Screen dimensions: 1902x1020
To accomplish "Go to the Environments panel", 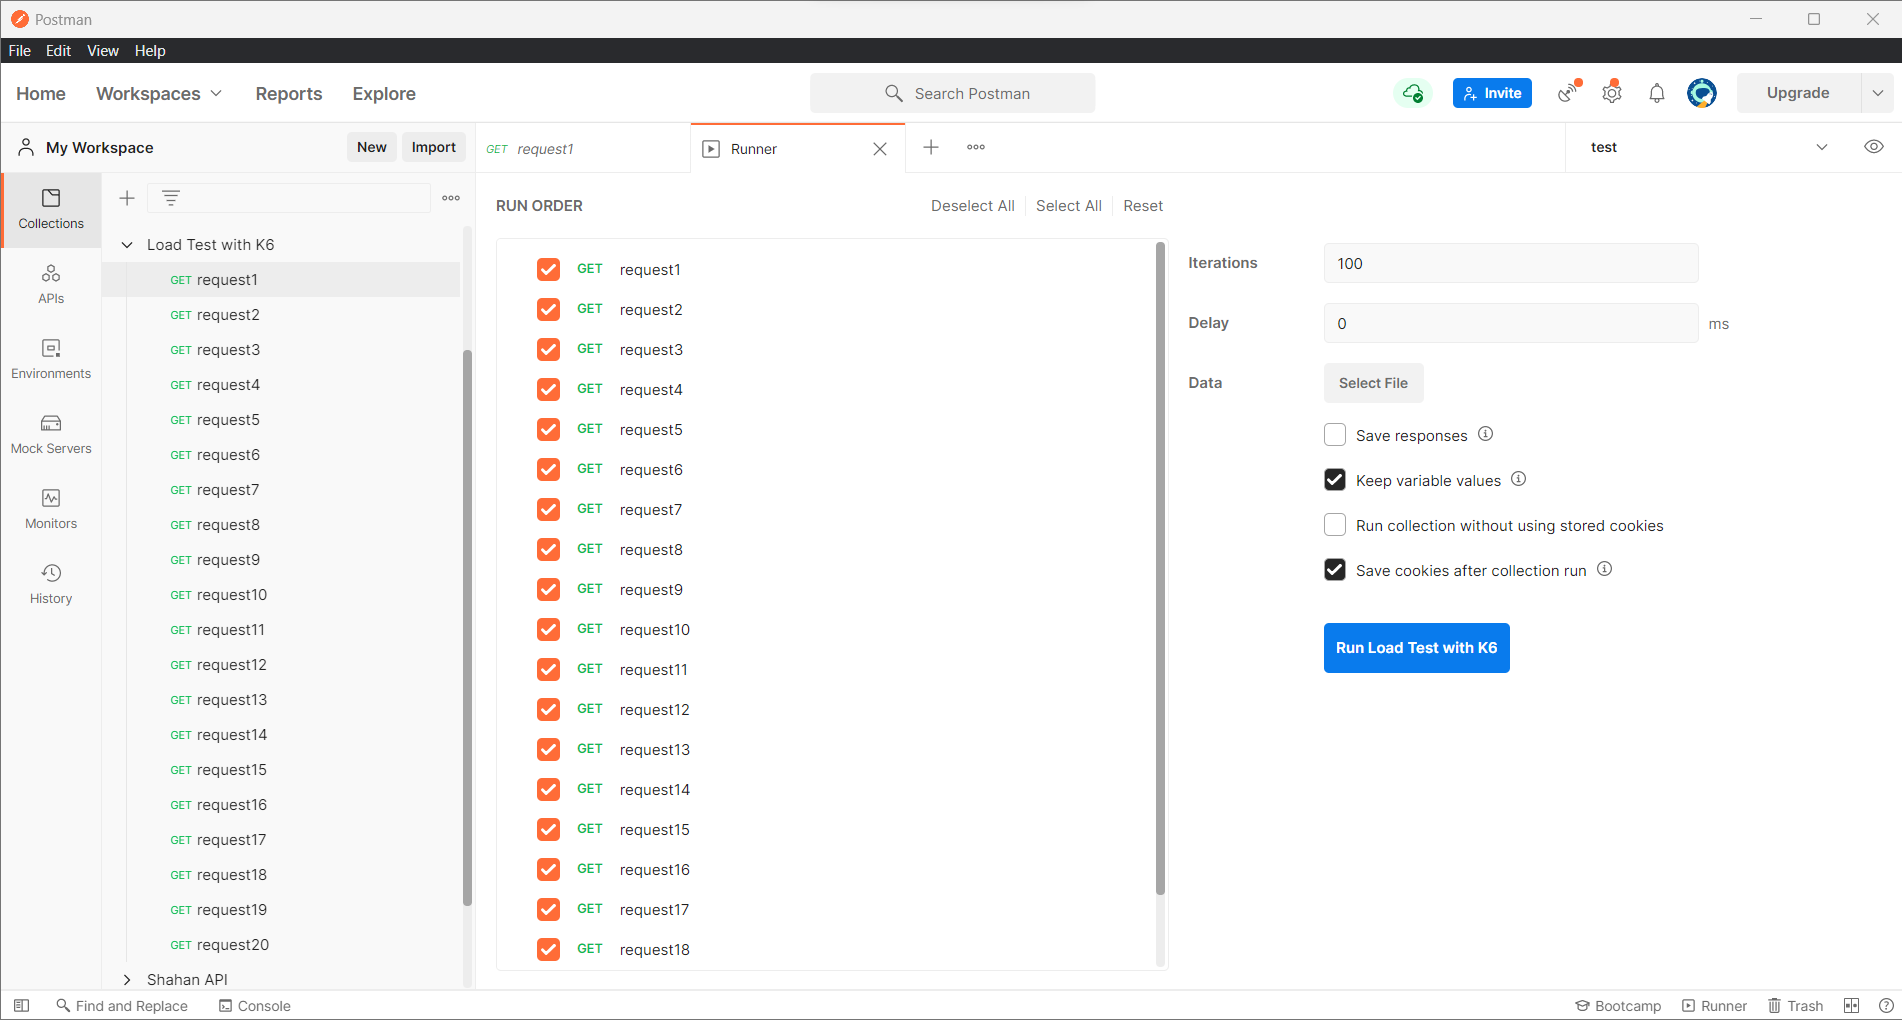I will [51, 359].
